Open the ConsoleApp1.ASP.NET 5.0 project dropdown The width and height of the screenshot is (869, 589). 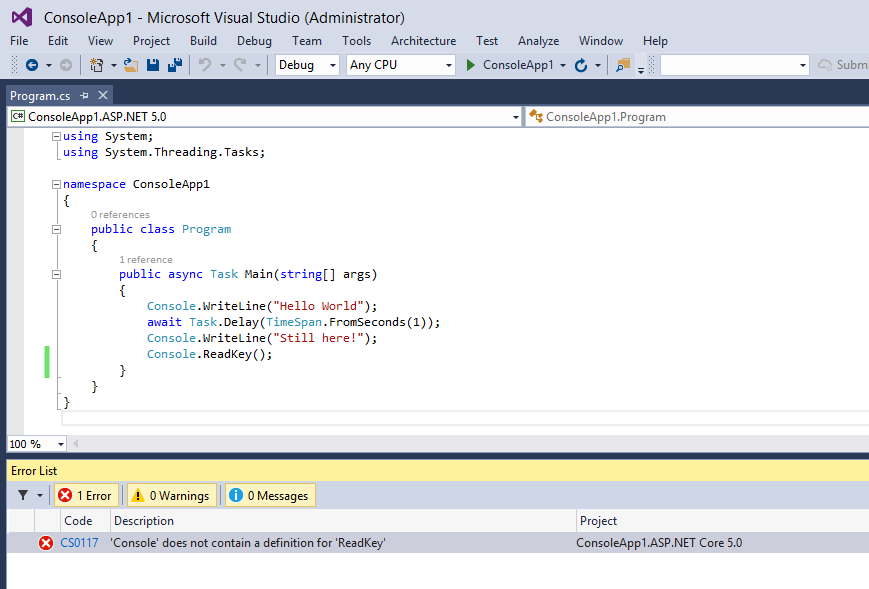click(x=265, y=117)
